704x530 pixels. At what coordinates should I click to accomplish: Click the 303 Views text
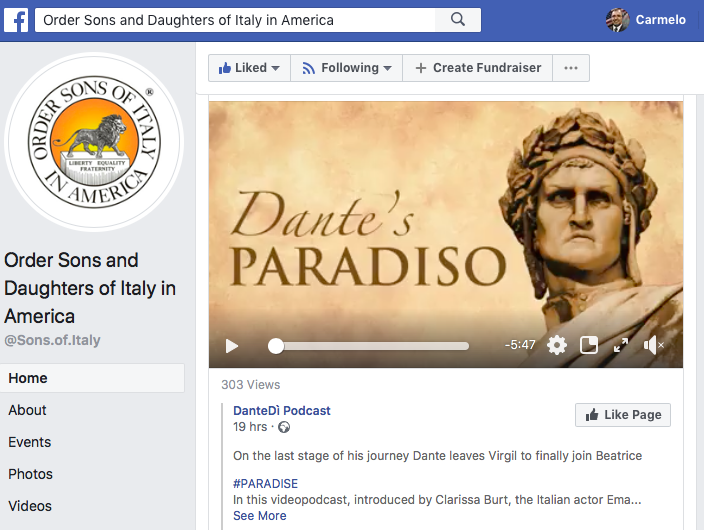click(x=251, y=384)
